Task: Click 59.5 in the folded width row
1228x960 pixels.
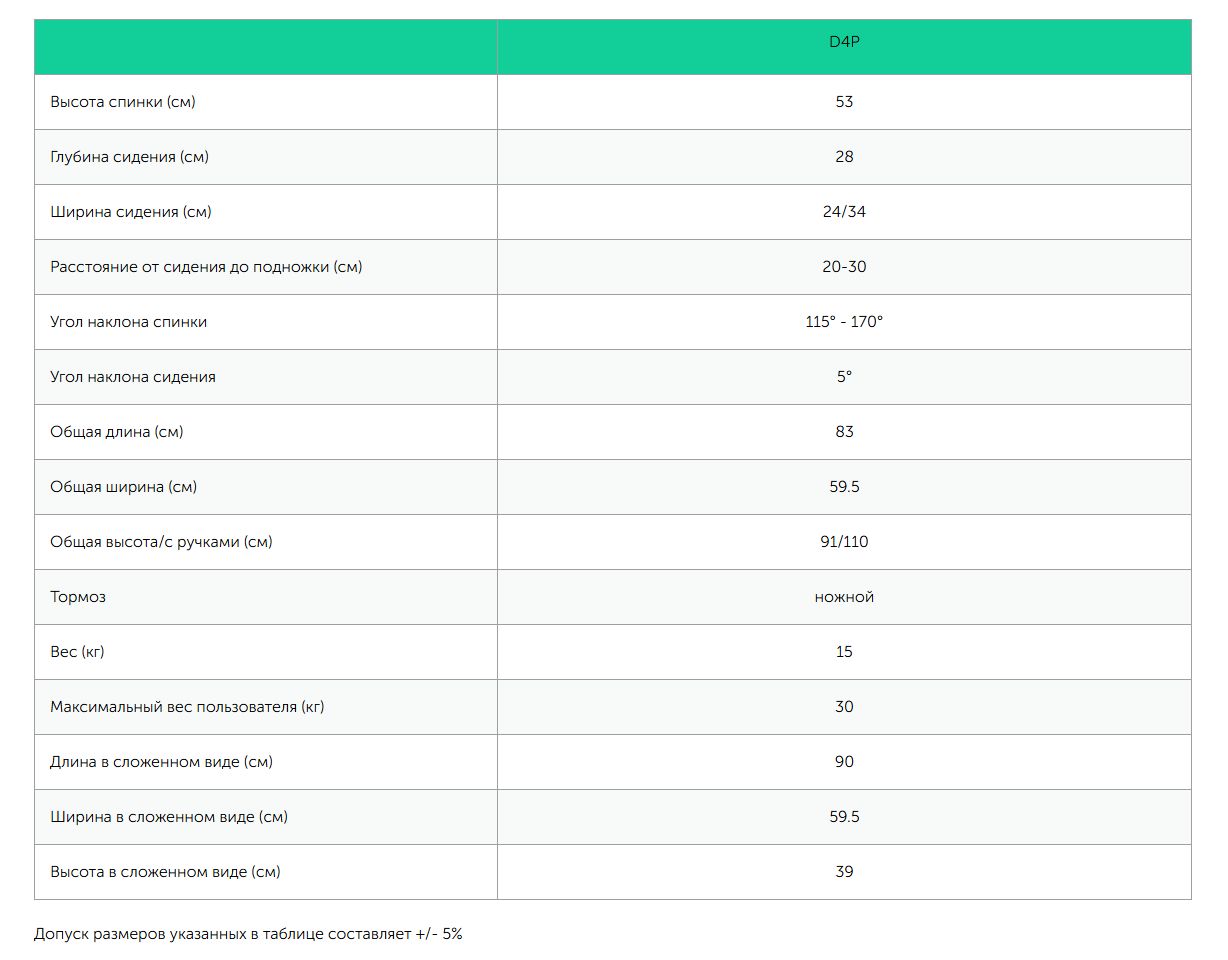Action: [x=844, y=817]
